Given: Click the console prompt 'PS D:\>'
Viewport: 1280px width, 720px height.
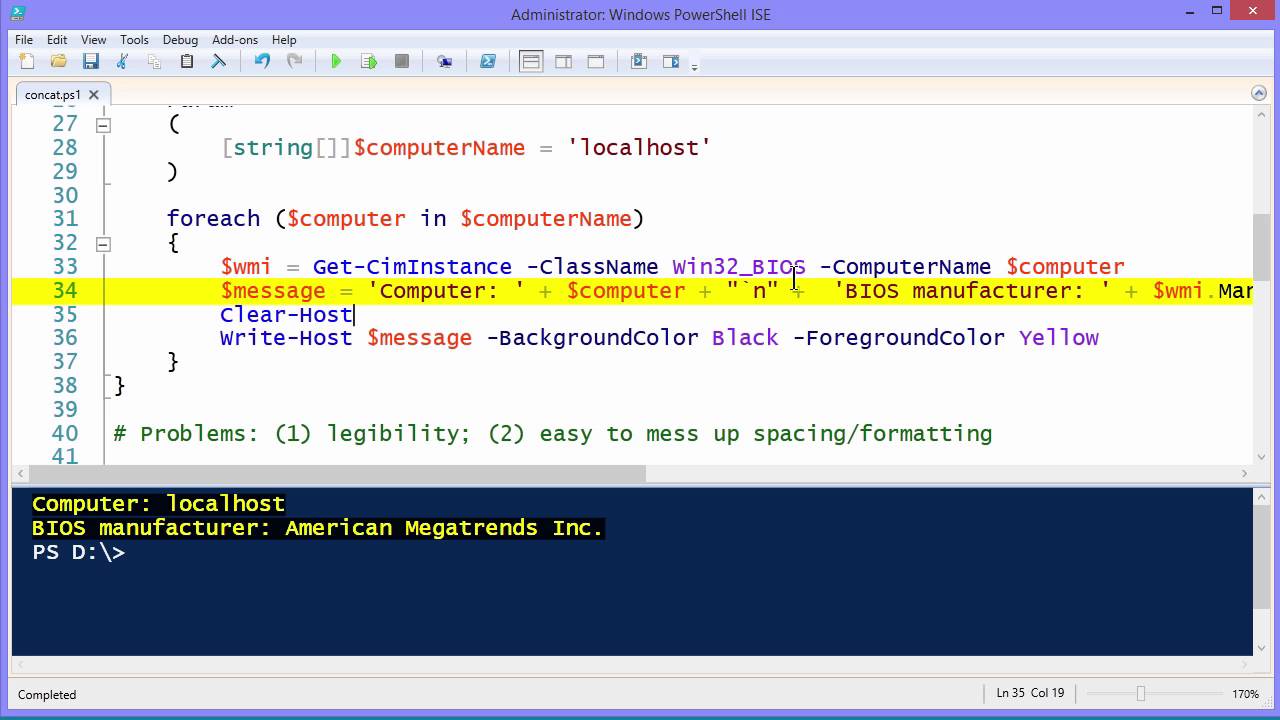Looking at the screenshot, I should click(x=78, y=552).
